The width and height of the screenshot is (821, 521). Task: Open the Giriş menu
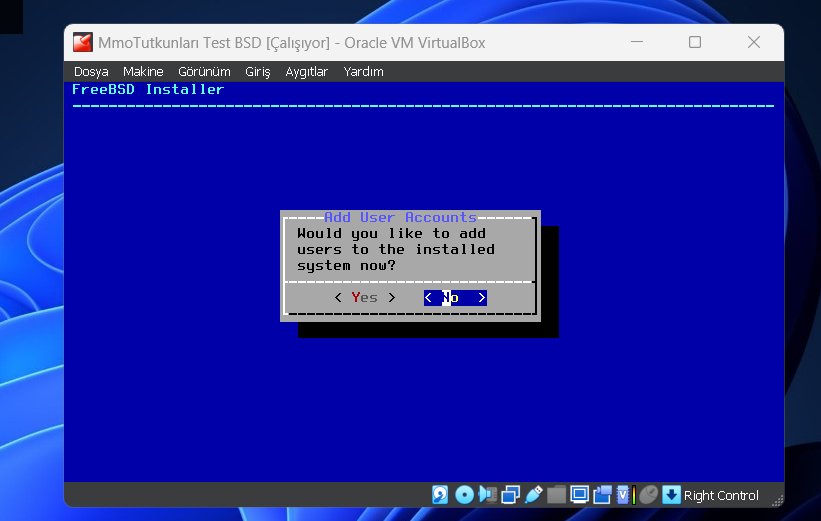tap(258, 72)
